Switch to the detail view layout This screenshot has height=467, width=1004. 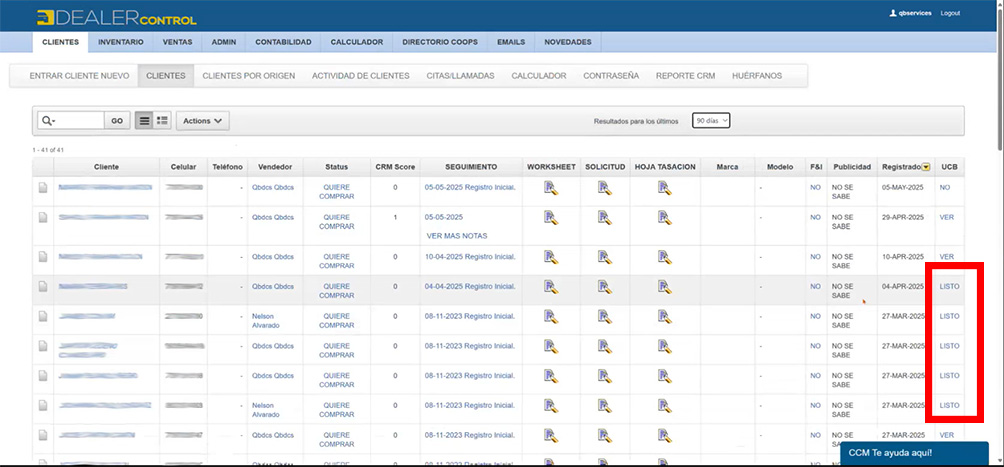[162, 120]
